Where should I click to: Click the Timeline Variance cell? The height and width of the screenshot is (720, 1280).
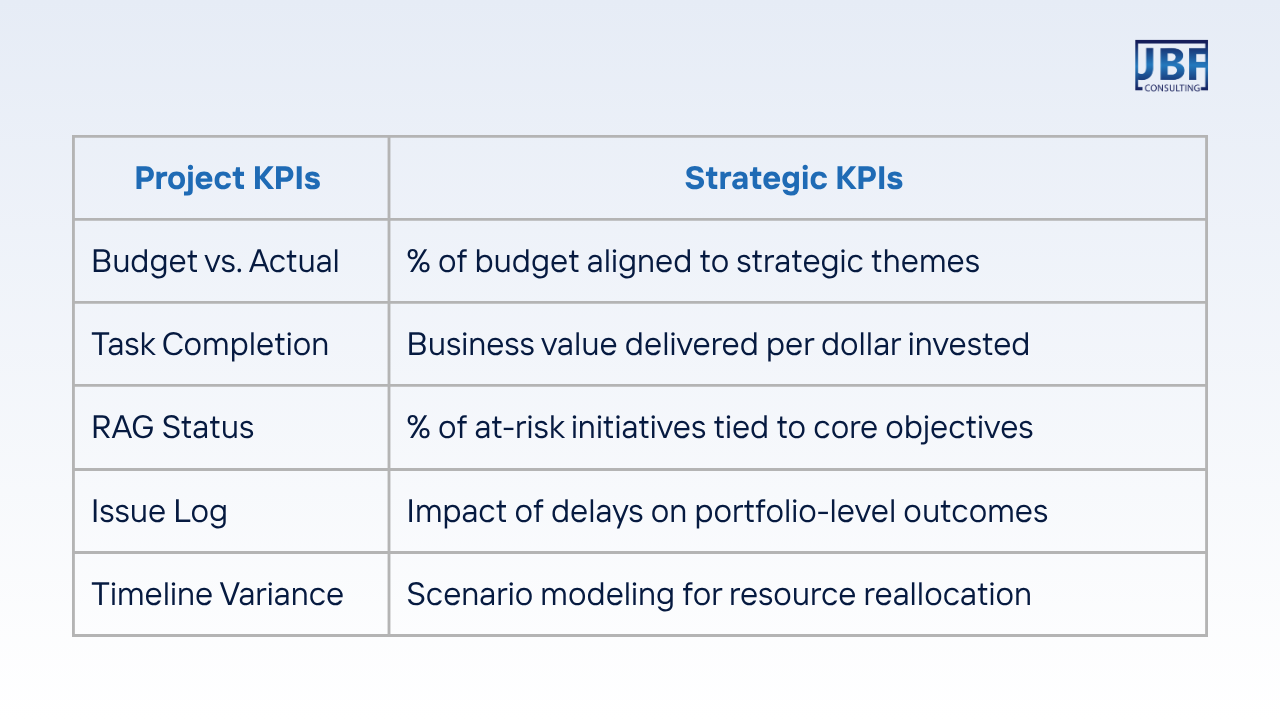[231, 594]
